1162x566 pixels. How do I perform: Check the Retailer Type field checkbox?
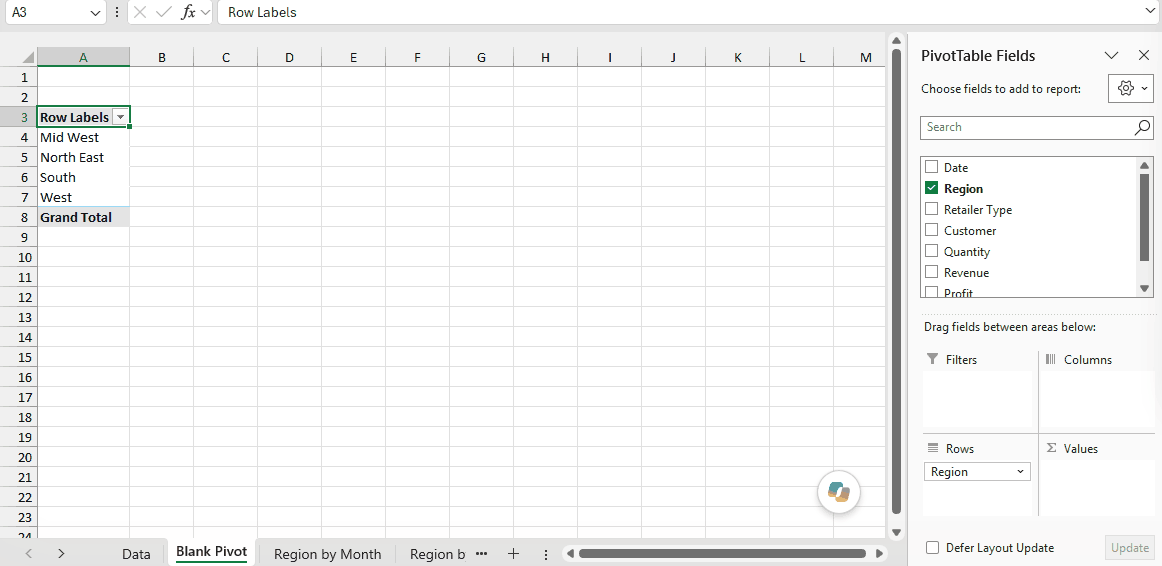932,209
